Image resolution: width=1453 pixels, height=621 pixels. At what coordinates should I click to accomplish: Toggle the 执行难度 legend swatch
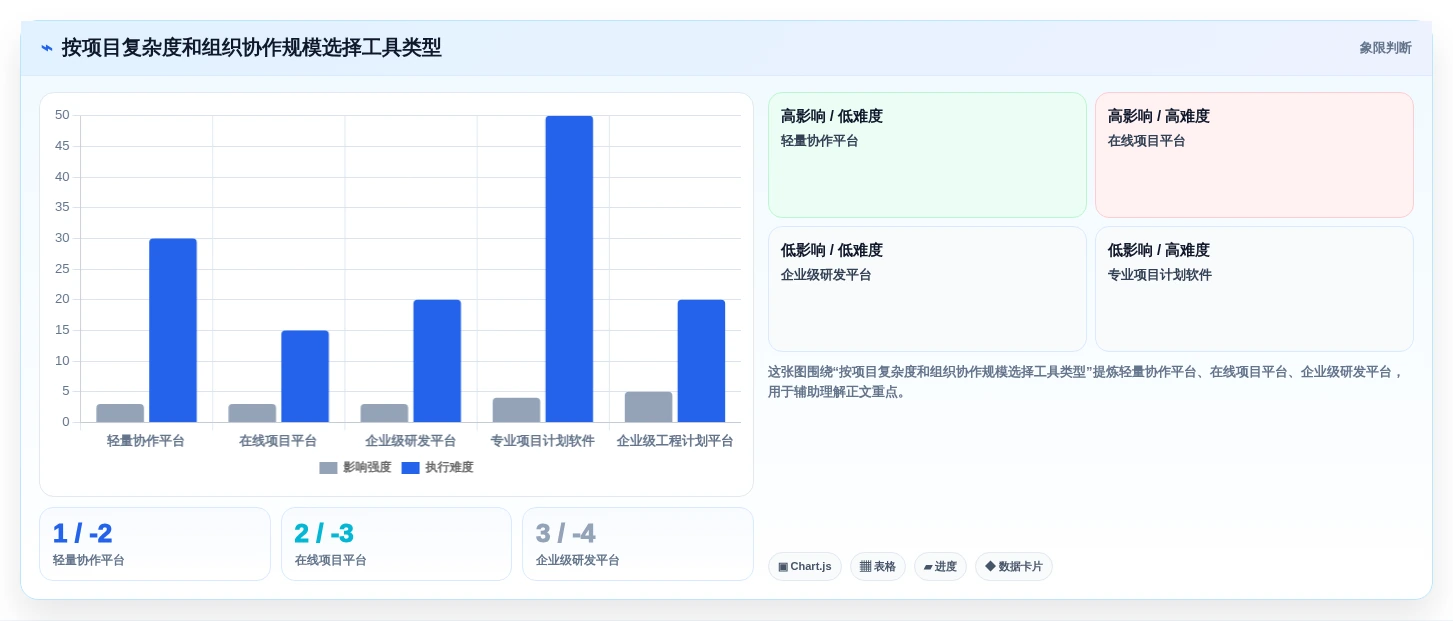point(410,468)
